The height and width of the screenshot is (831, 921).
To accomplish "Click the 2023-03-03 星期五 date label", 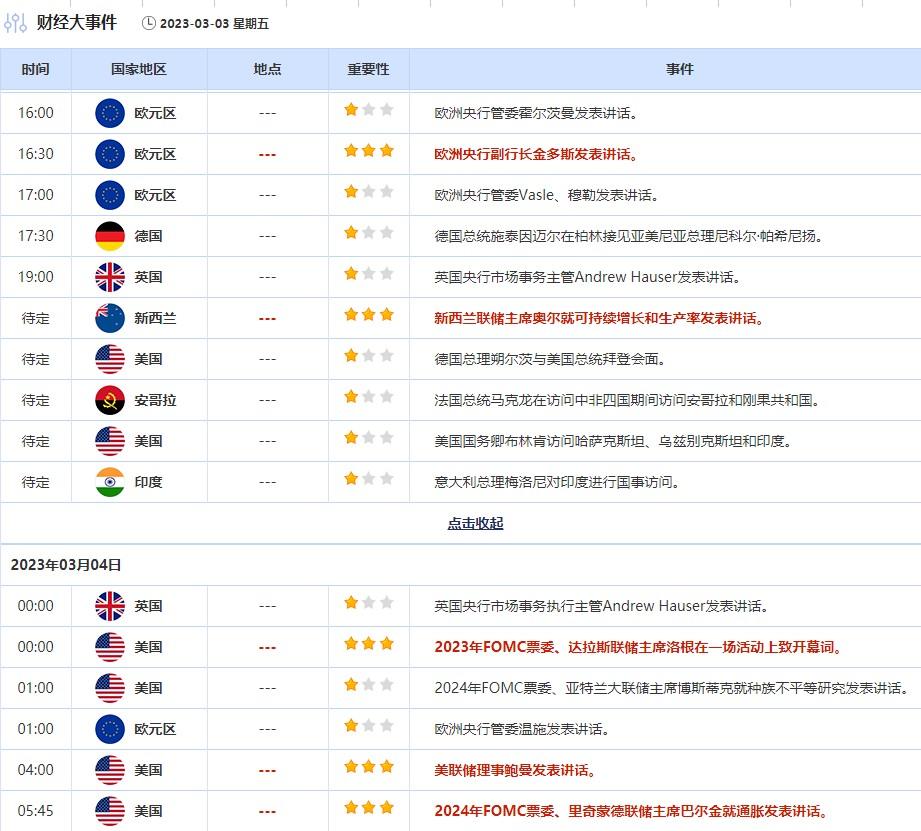I will (214, 23).
